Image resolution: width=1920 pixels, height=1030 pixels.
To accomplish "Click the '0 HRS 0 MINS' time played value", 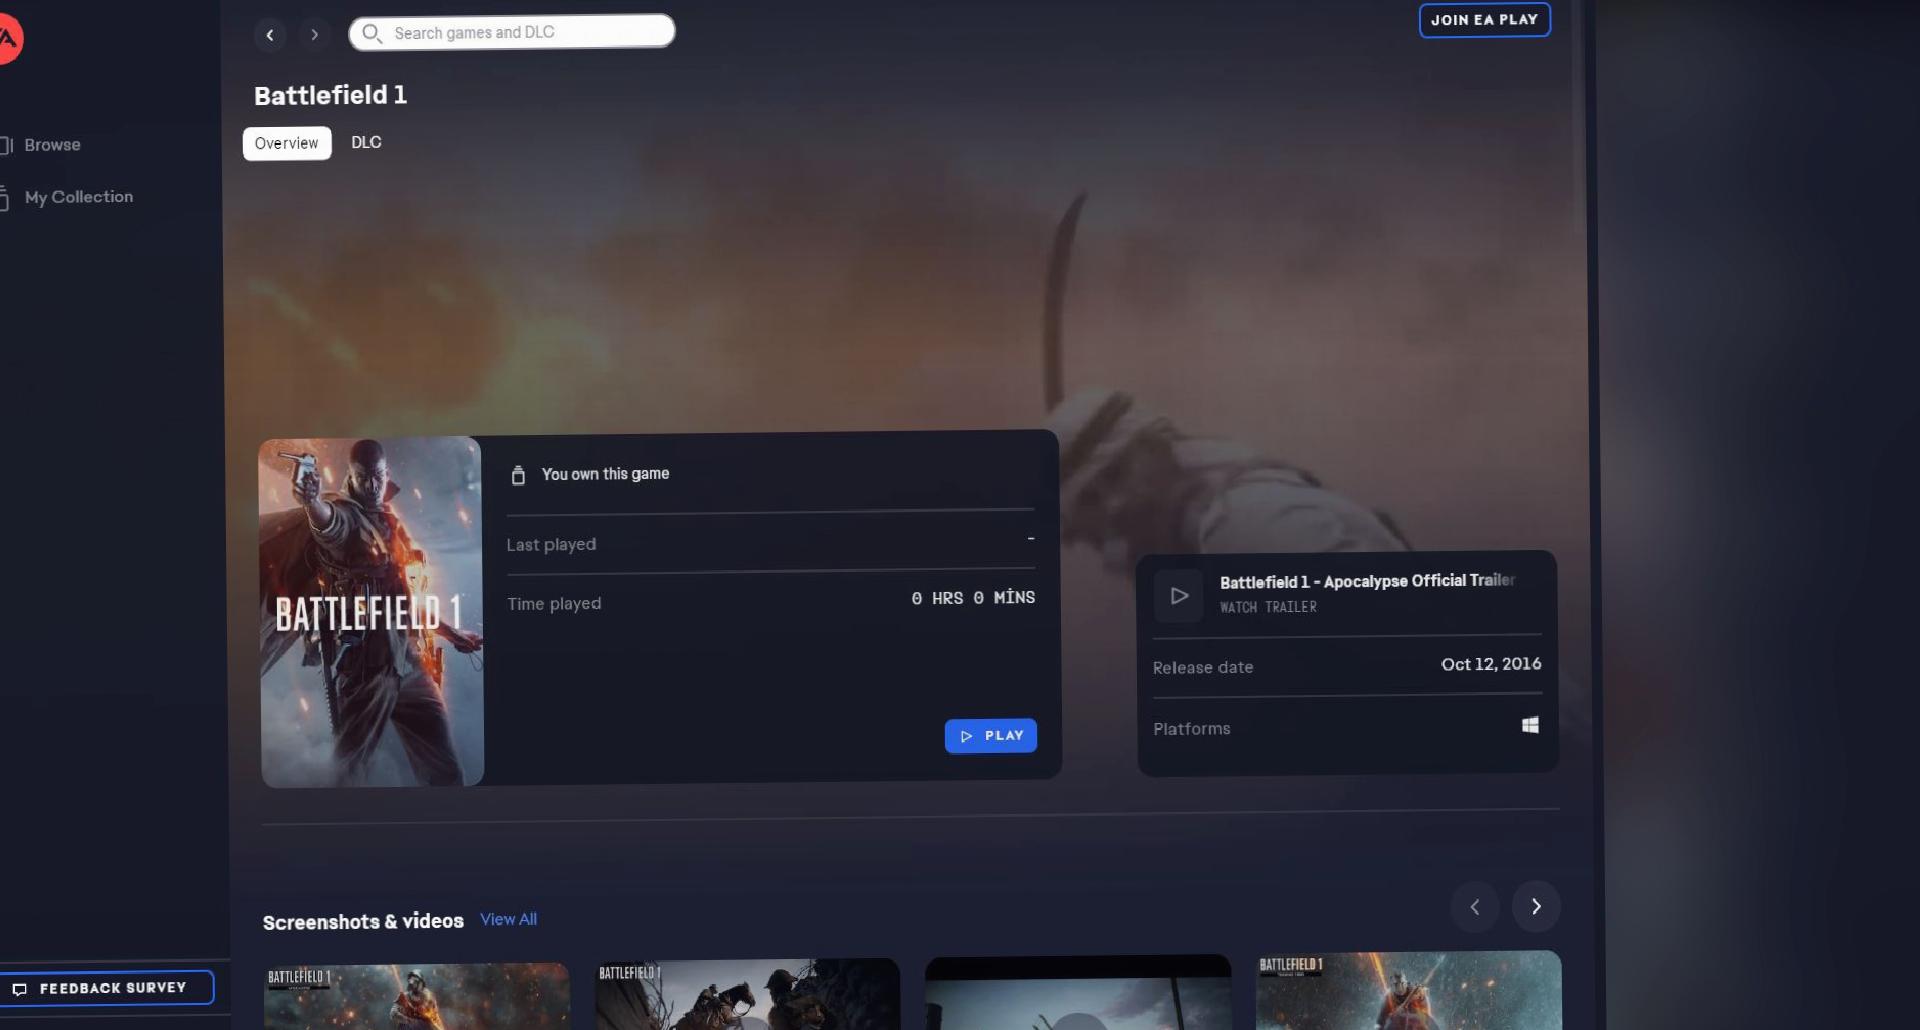I will (x=972, y=598).
